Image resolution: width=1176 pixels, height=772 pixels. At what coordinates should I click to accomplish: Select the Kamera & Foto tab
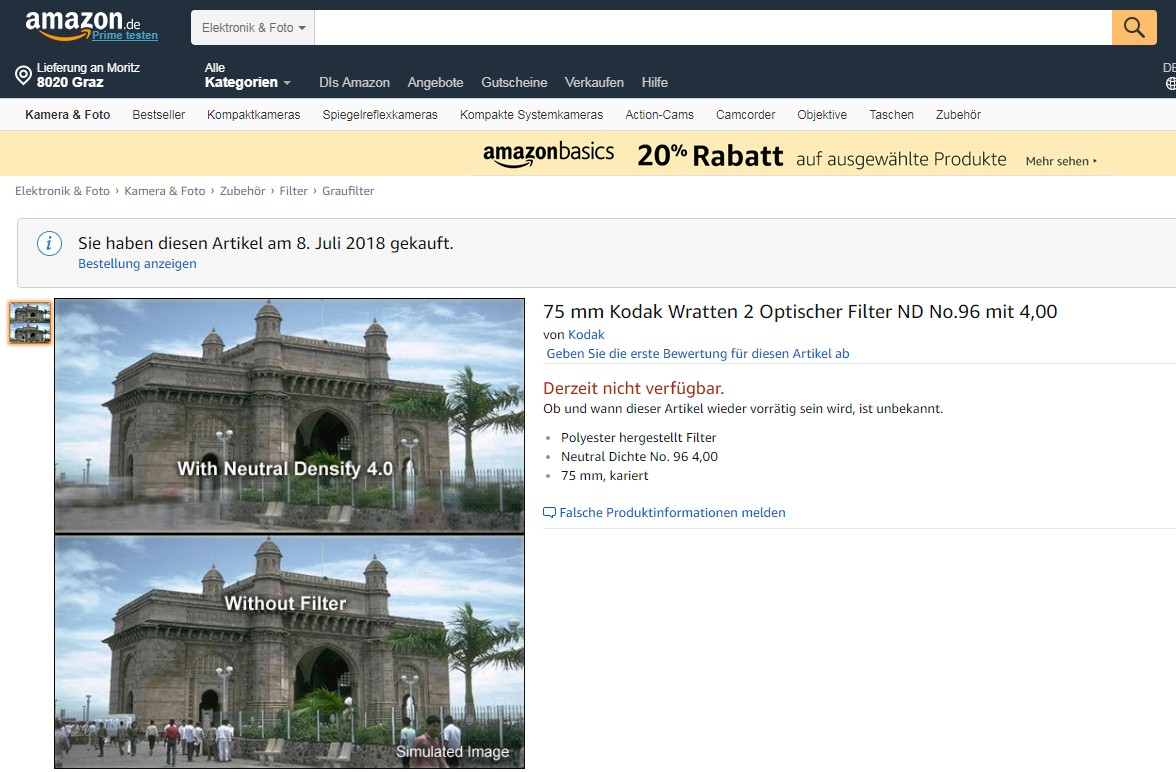coord(68,115)
